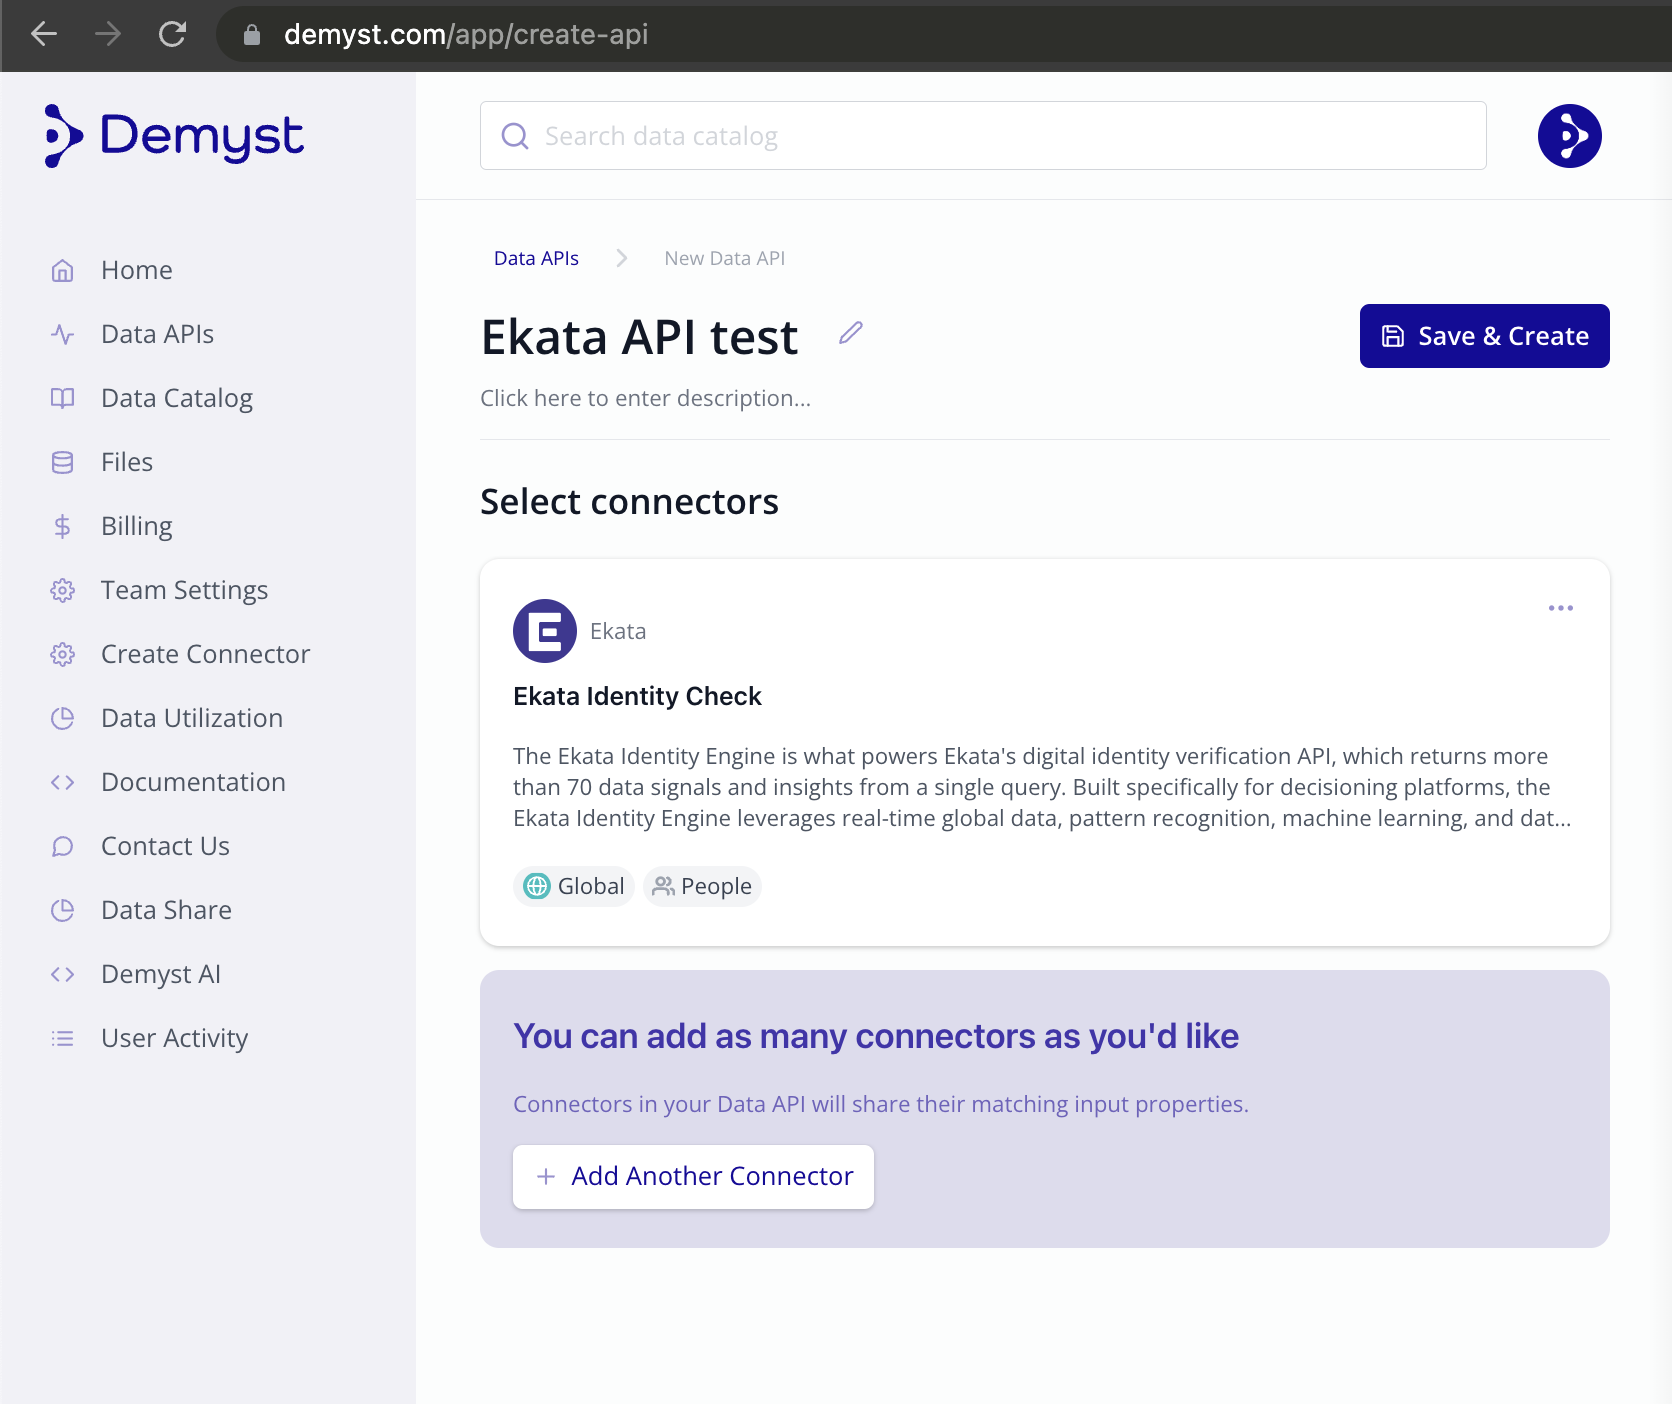View Data Utilization
This screenshot has width=1672, height=1404.
pyautogui.click(x=192, y=718)
